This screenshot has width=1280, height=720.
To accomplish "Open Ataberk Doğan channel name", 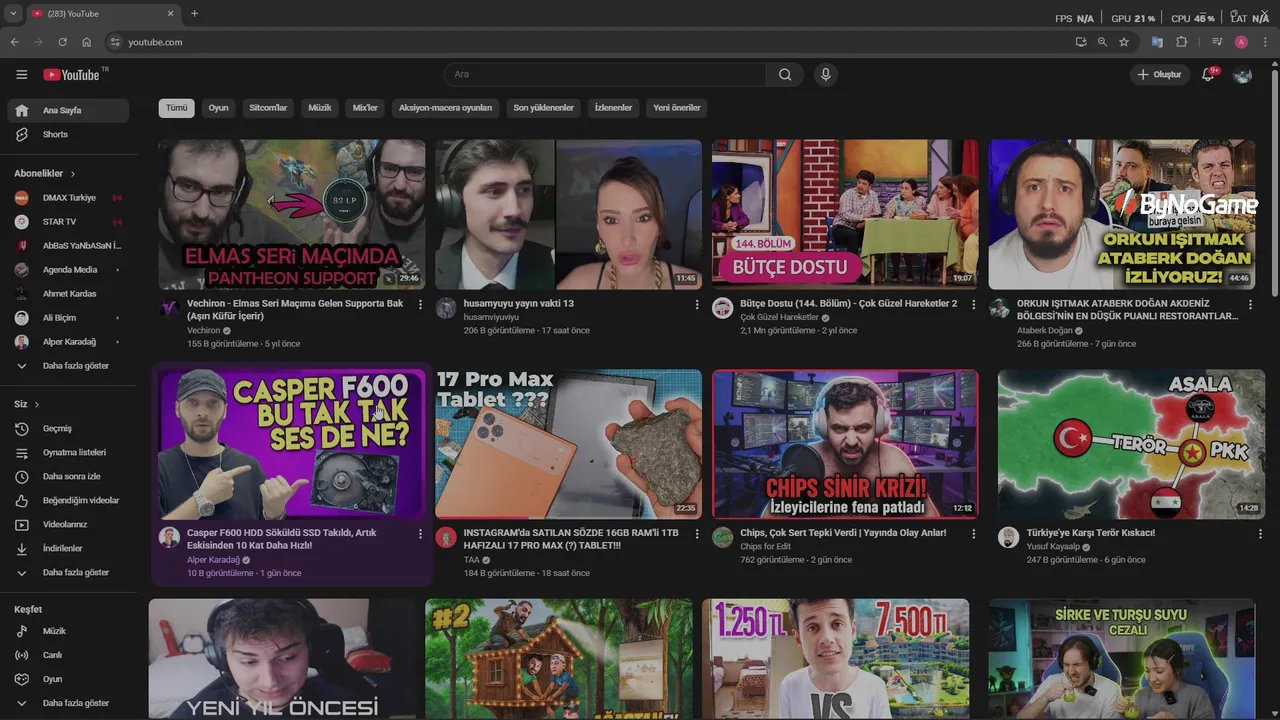I will point(1045,330).
